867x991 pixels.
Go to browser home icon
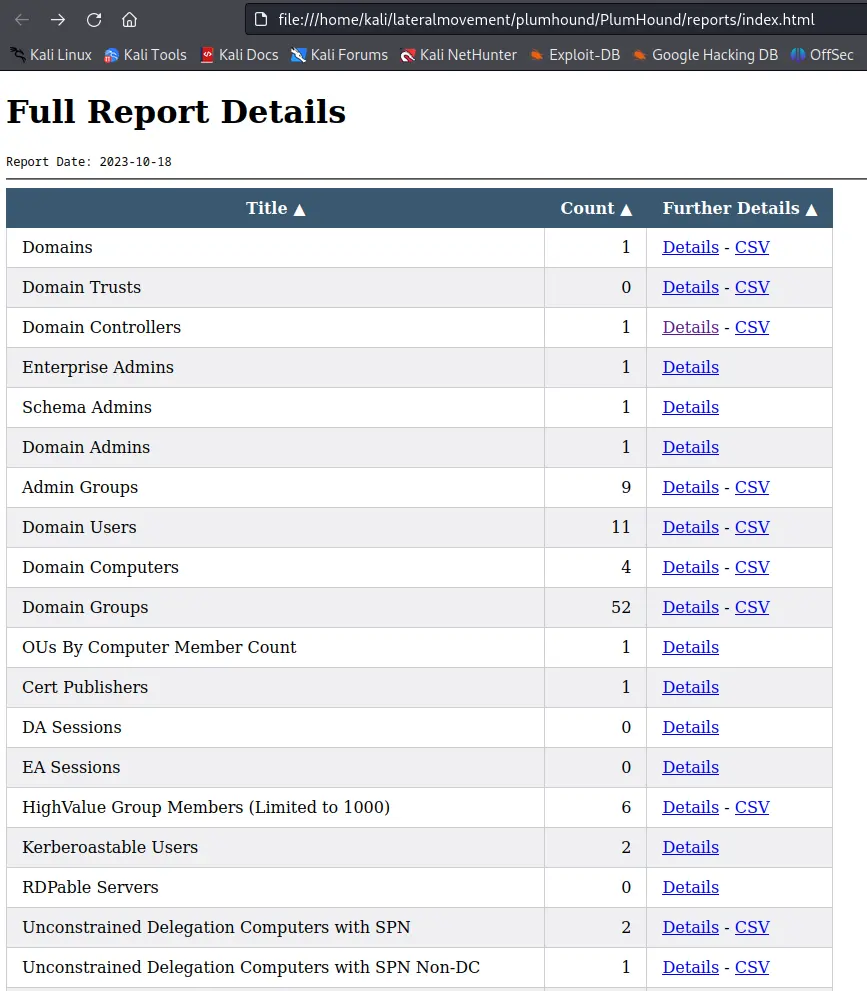tap(129, 20)
